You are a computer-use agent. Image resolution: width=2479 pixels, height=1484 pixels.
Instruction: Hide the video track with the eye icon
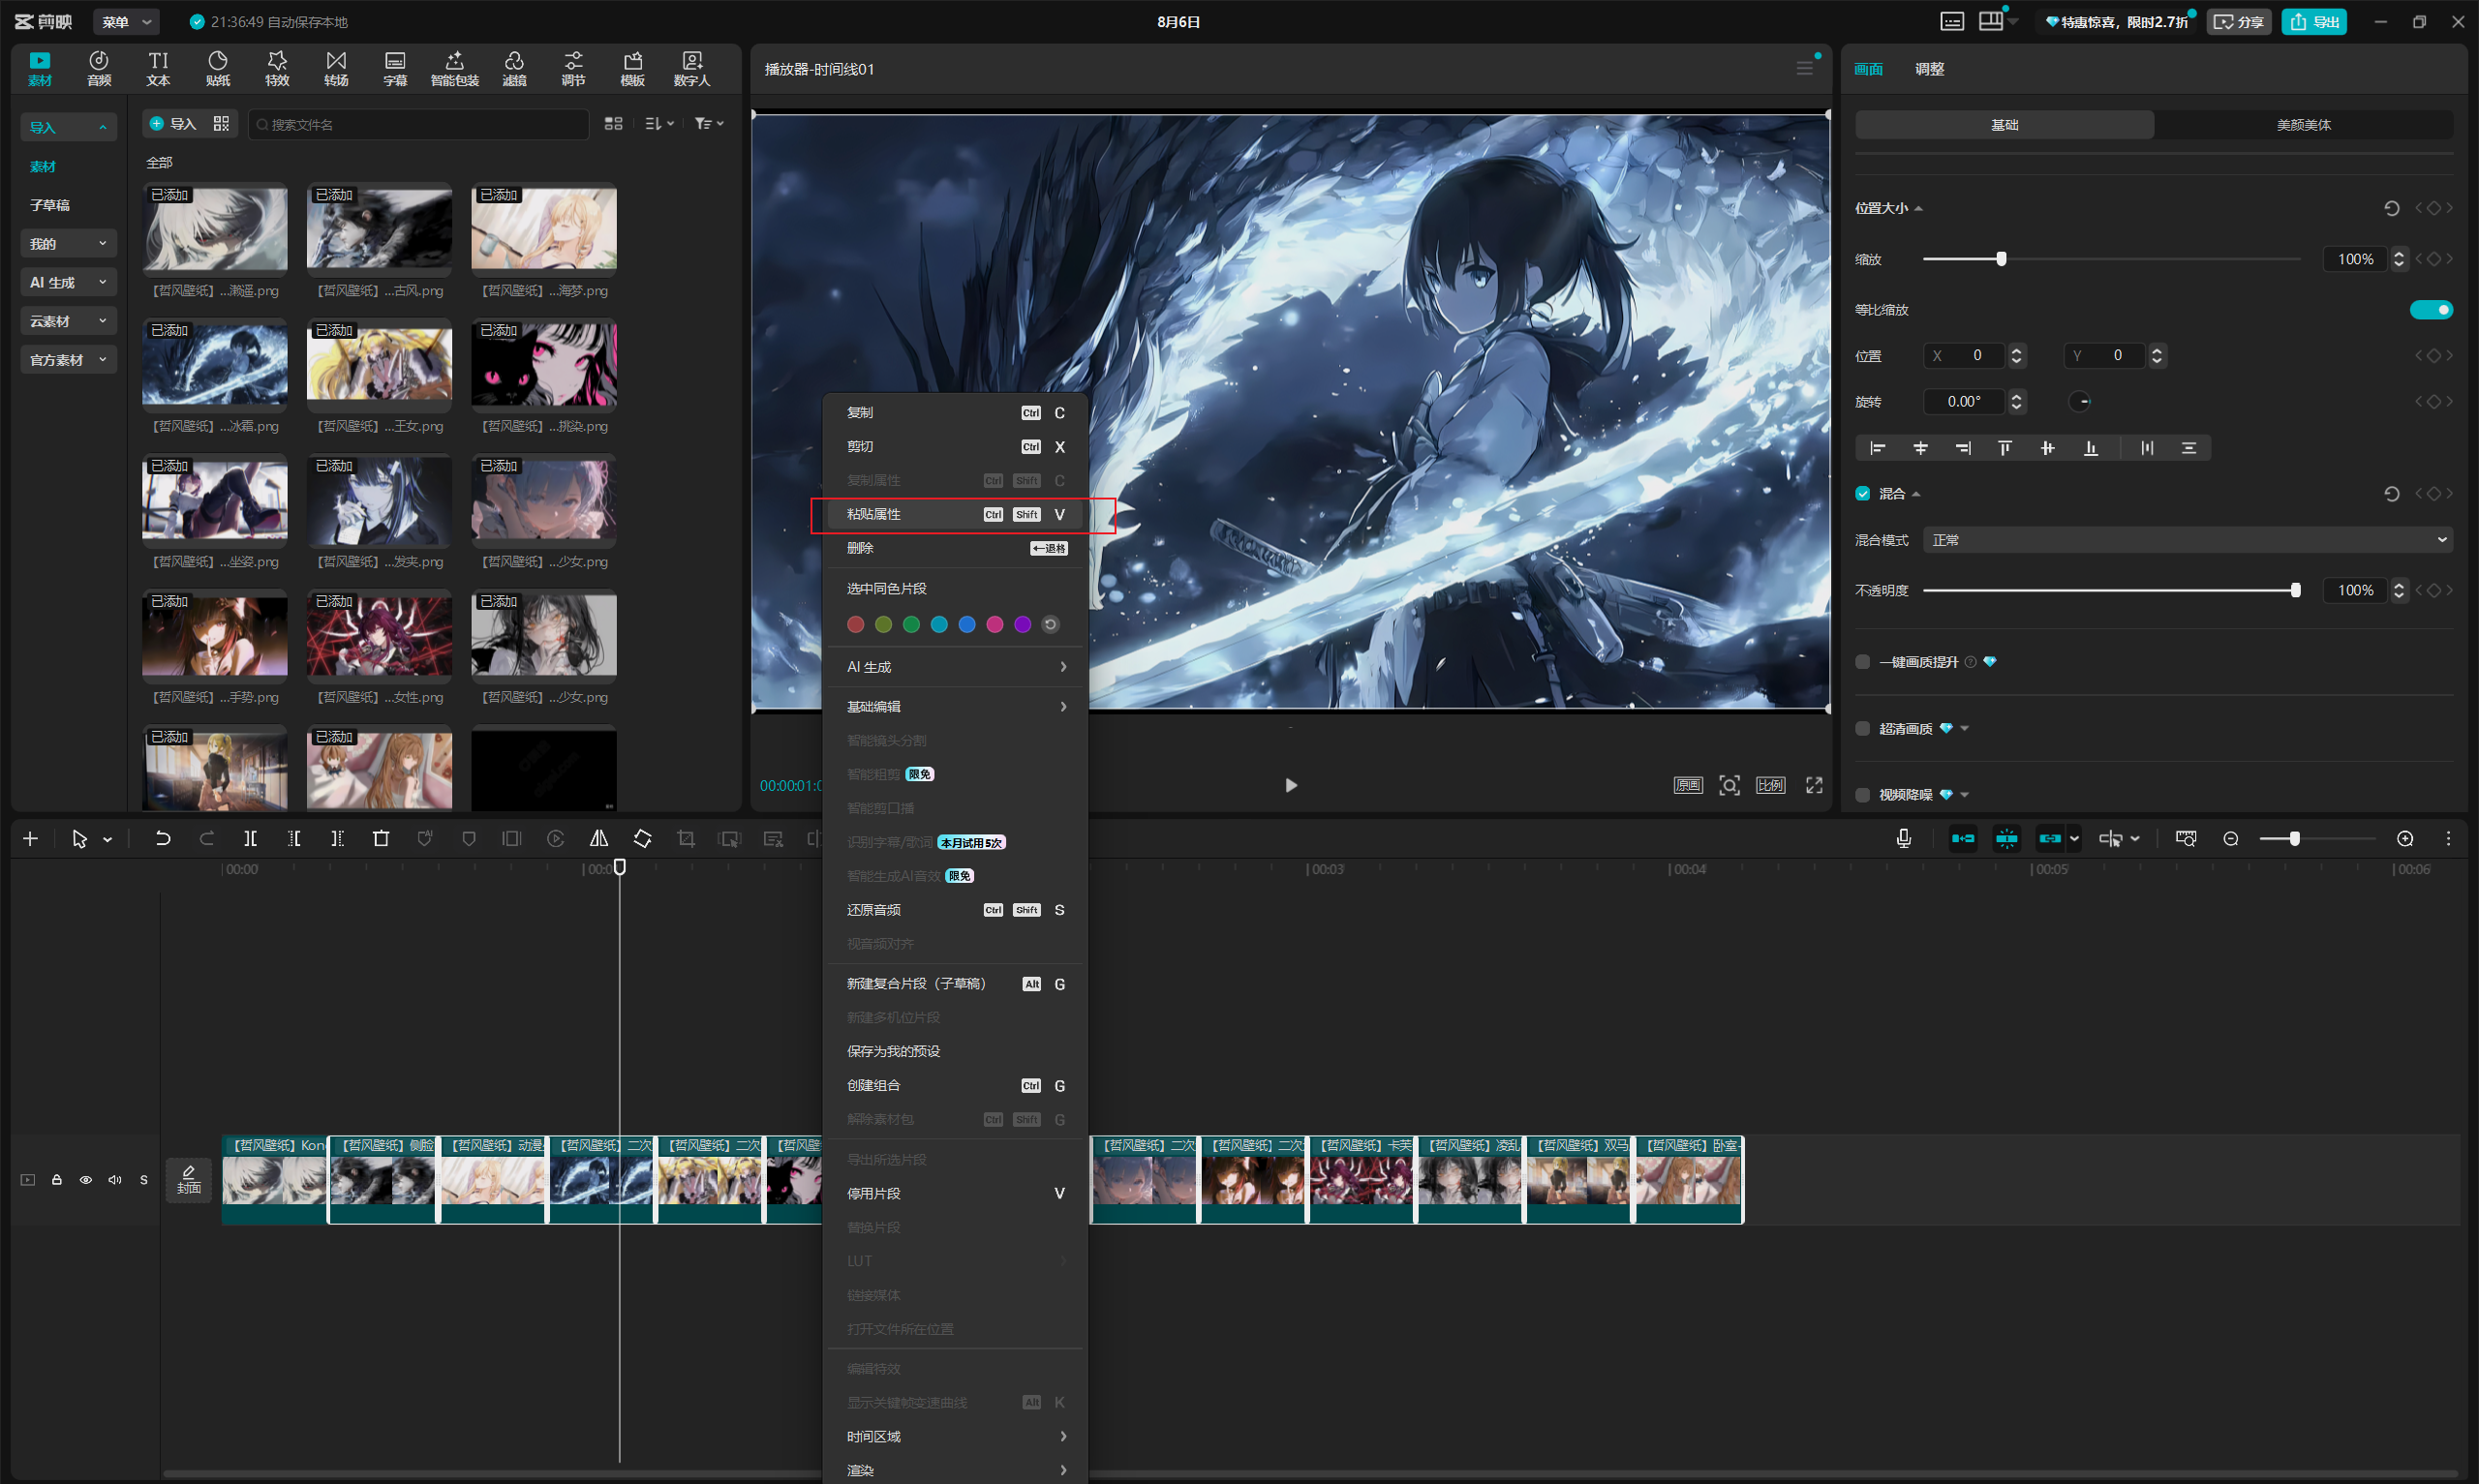tap(86, 1180)
